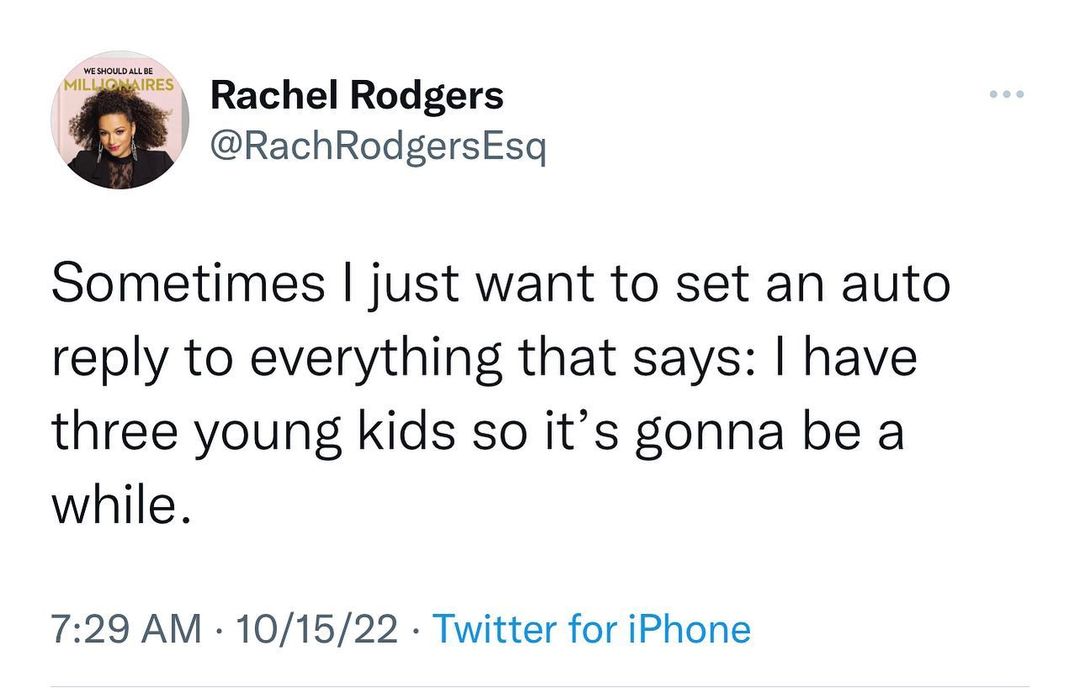
Task: Open the Twitter for iPhone source link
Action: [593, 629]
